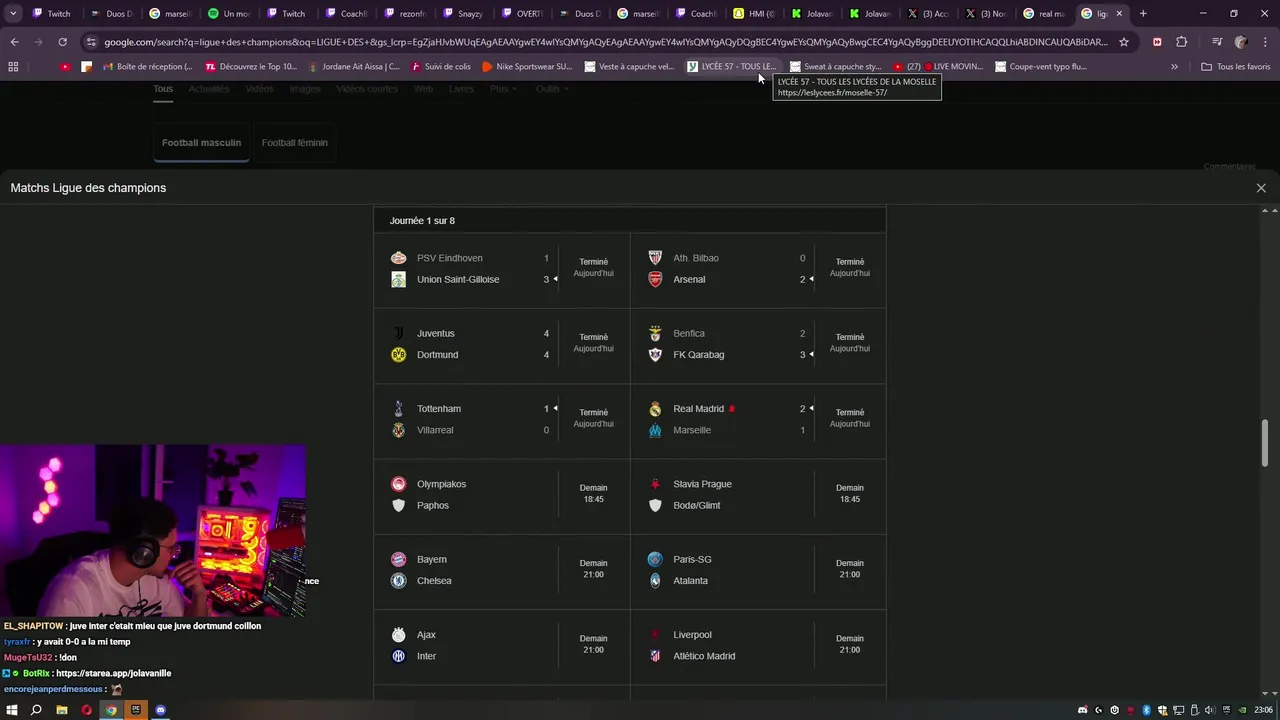The height and width of the screenshot is (720, 1280).
Task: Switch to the rezonfr browser tab
Action: (x=404, y=14)
